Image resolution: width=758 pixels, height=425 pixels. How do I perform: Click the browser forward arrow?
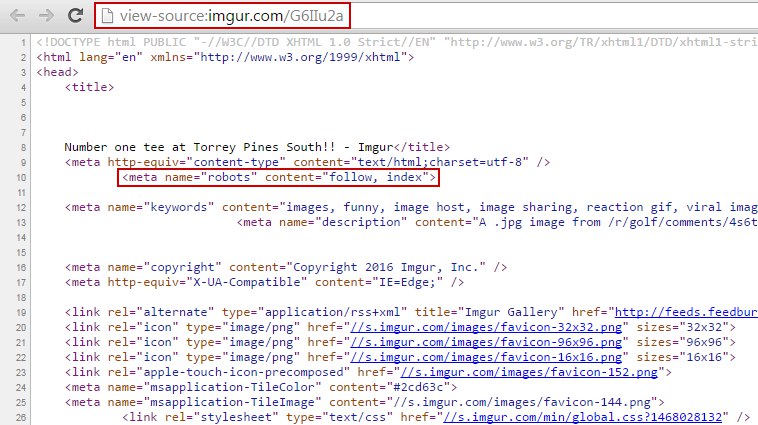click(46, 16)
